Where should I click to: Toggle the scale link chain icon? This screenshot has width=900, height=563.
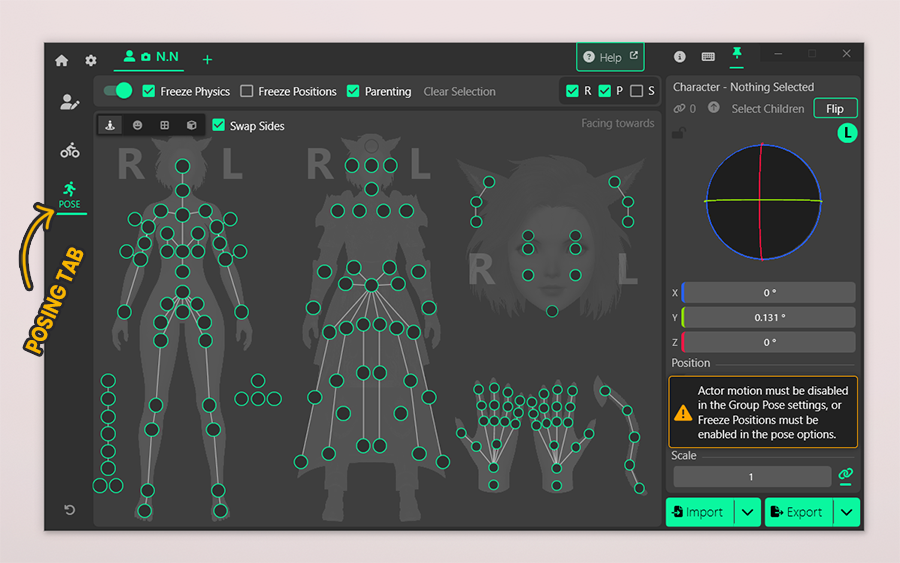pyautogui.click(x=846, y=476)
